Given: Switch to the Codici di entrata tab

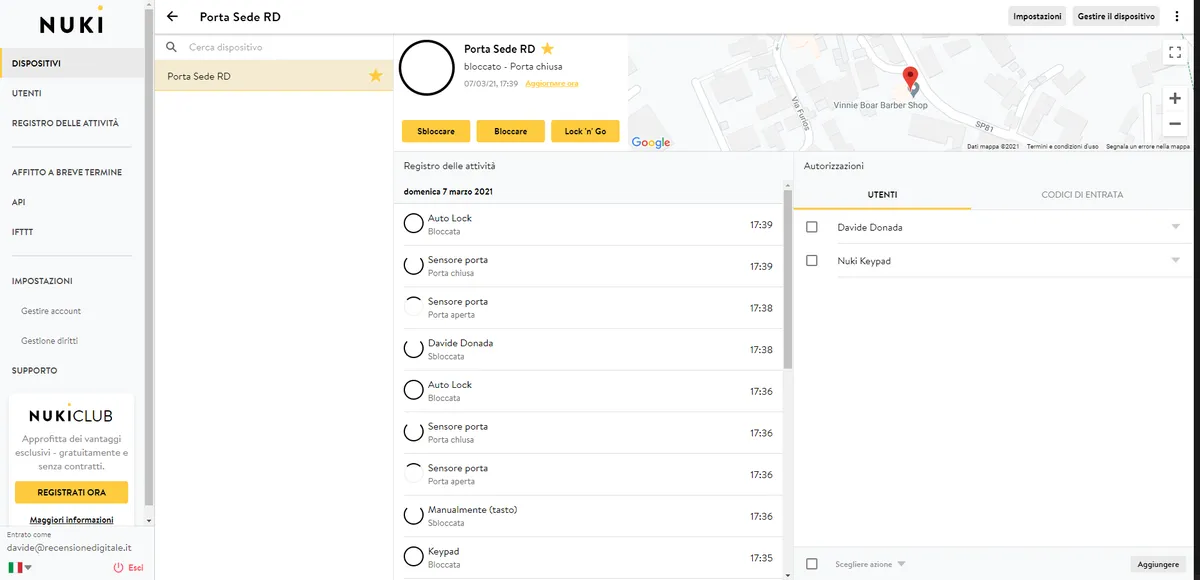Looking at the screenshot, I should point(1082,195).
